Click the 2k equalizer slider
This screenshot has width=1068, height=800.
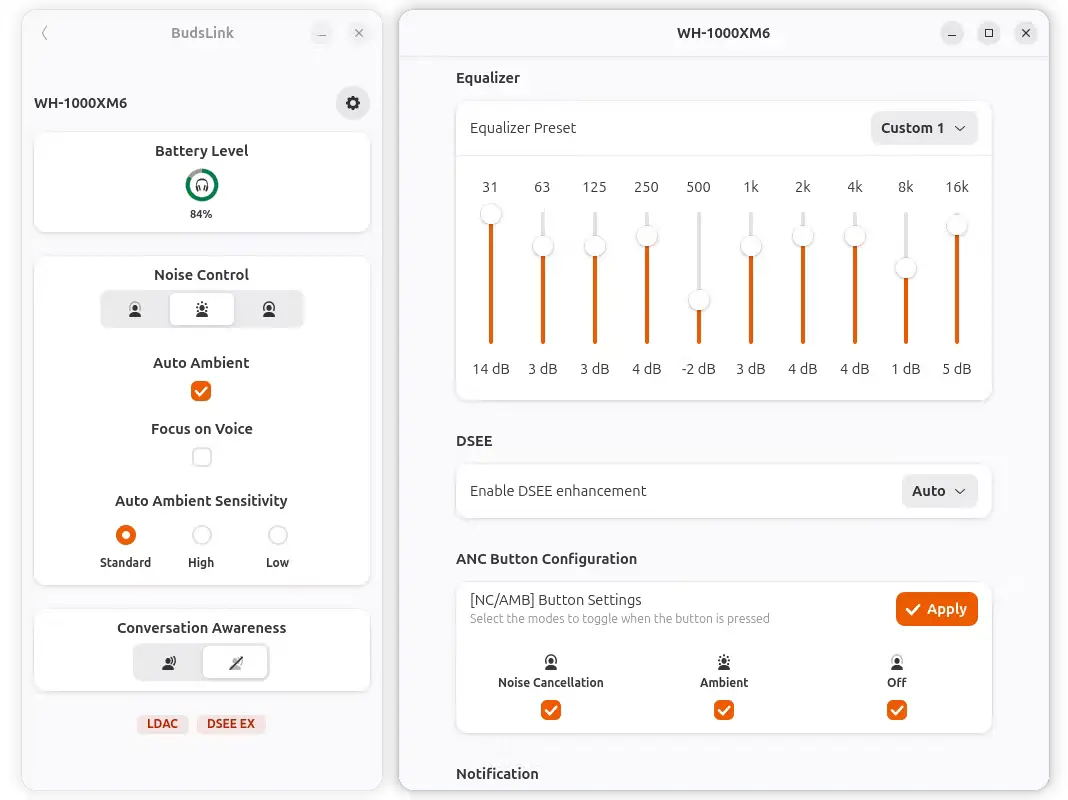[803, 278]
